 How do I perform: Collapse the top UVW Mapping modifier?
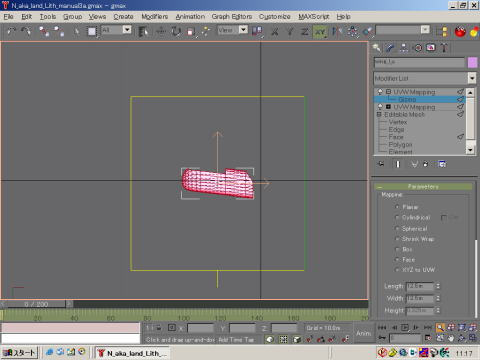(x=388, y=91)
